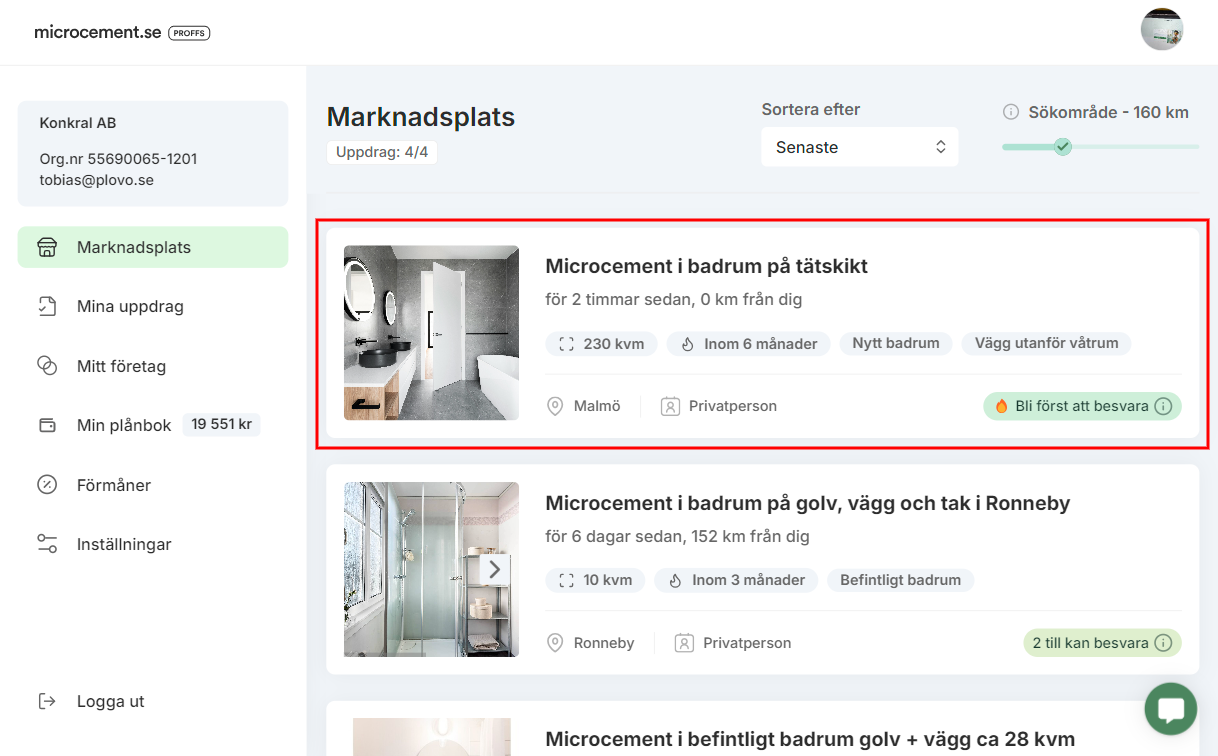Click the Mina uppdrag document icon
Screen dimensions: 1218x756
coord(47,306)
